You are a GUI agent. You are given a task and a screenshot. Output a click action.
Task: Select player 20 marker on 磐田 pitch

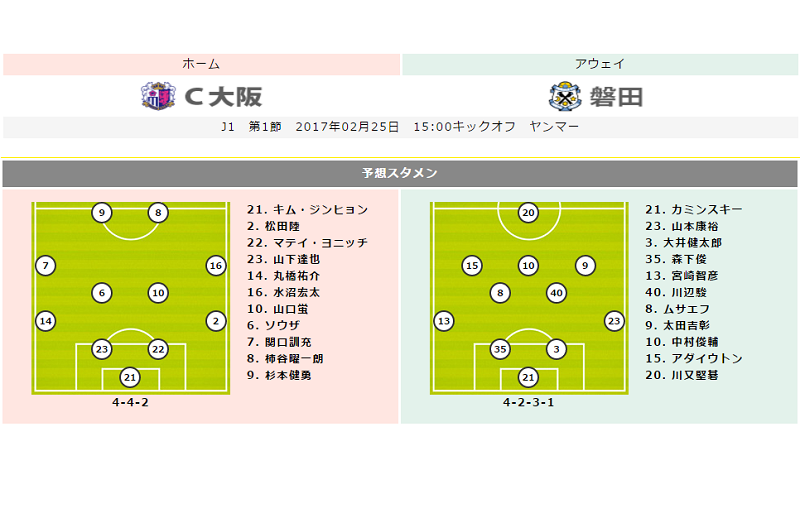coord(529,213)
